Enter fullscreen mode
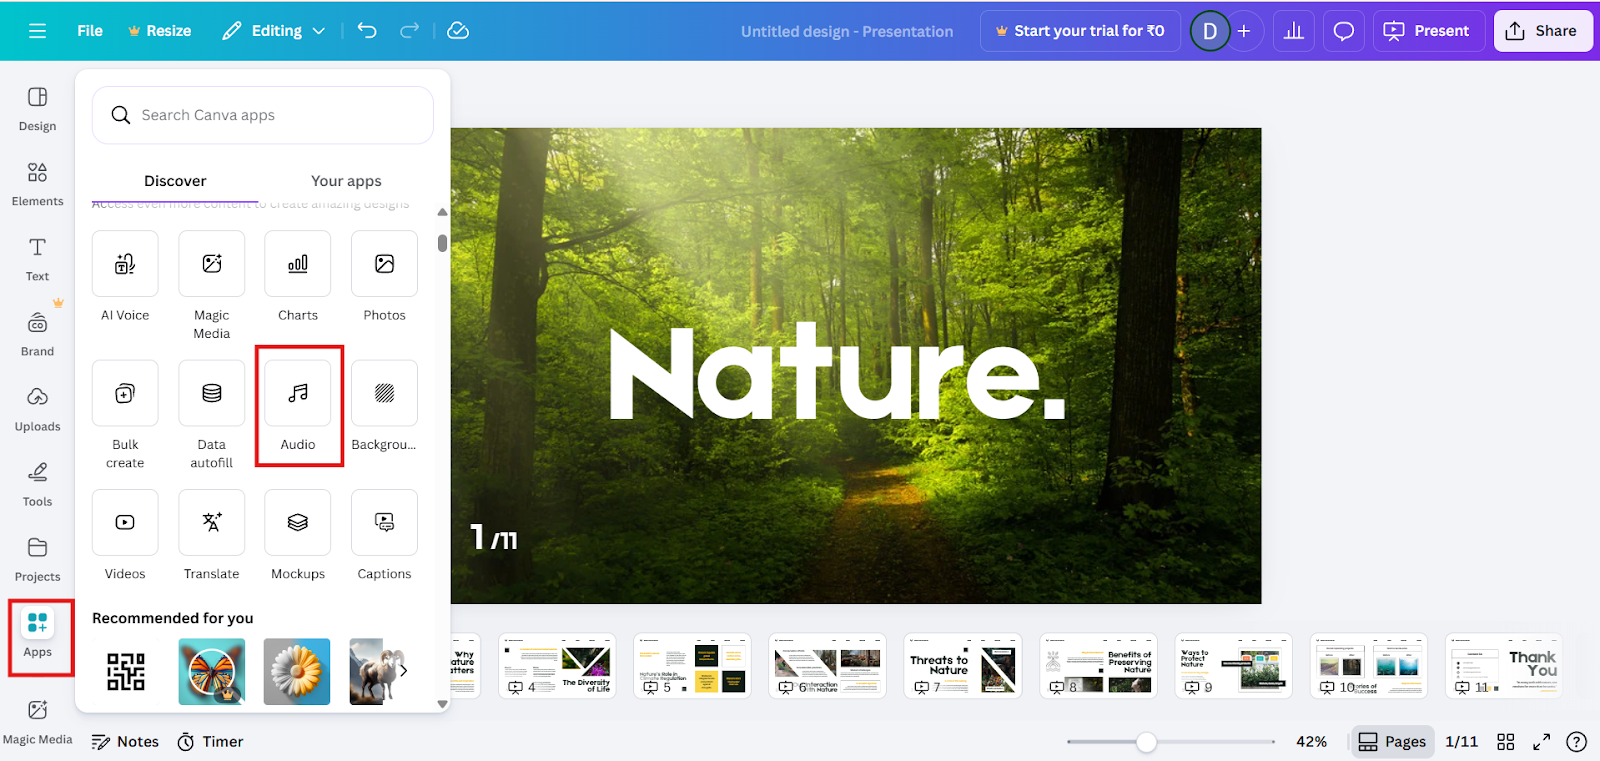1600x761 pixels. [x=1542, y=742]
